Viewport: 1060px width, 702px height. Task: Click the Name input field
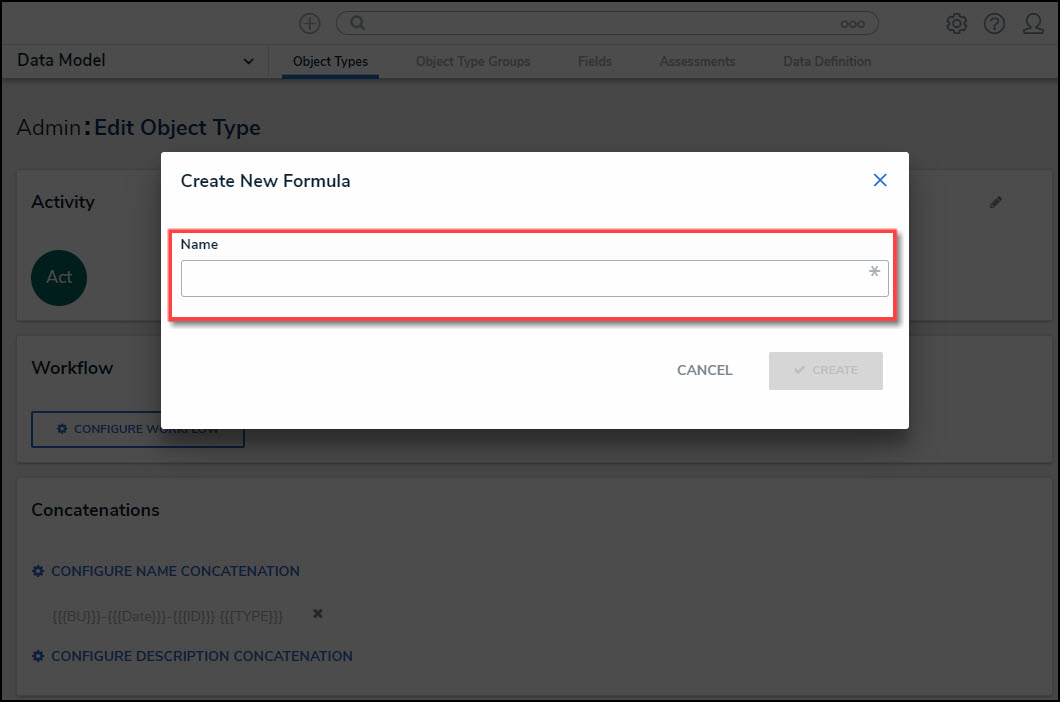pyautogui.click(x=534, y=279)
